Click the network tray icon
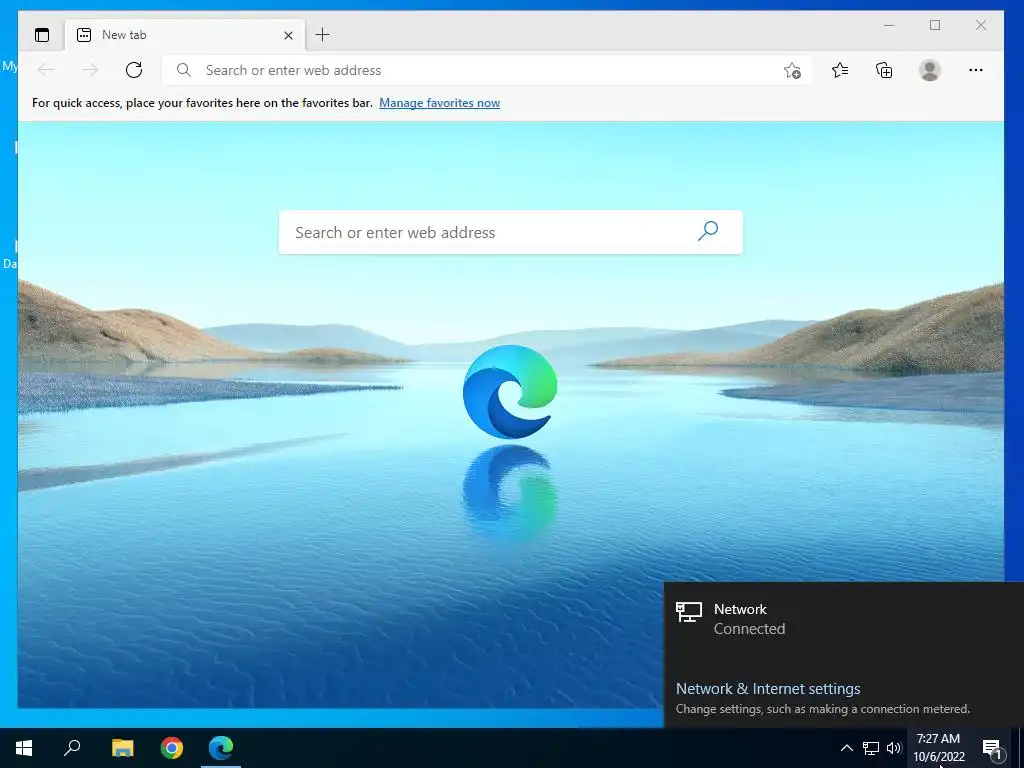This screenshot has width=1024, height=768. (871, 748)
